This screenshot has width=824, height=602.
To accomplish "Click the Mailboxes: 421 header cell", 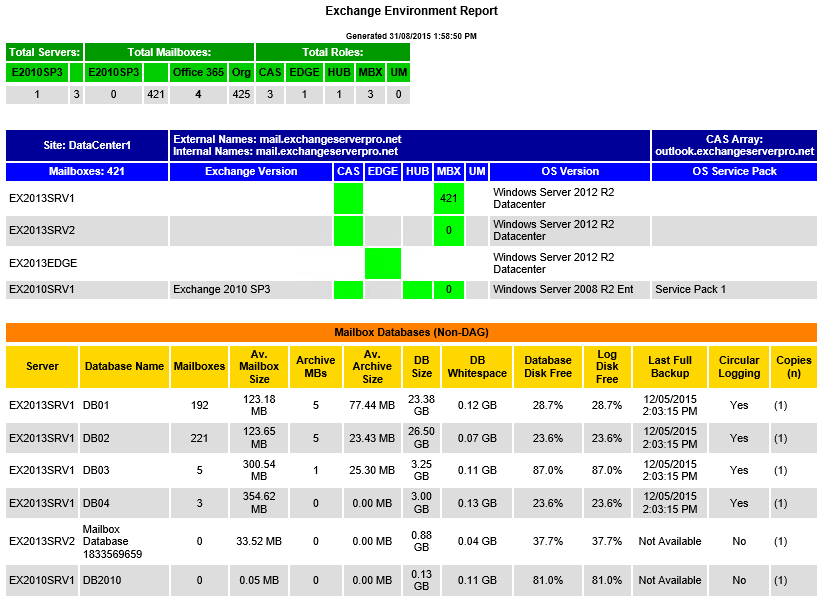I will click(x=87, y=171).
